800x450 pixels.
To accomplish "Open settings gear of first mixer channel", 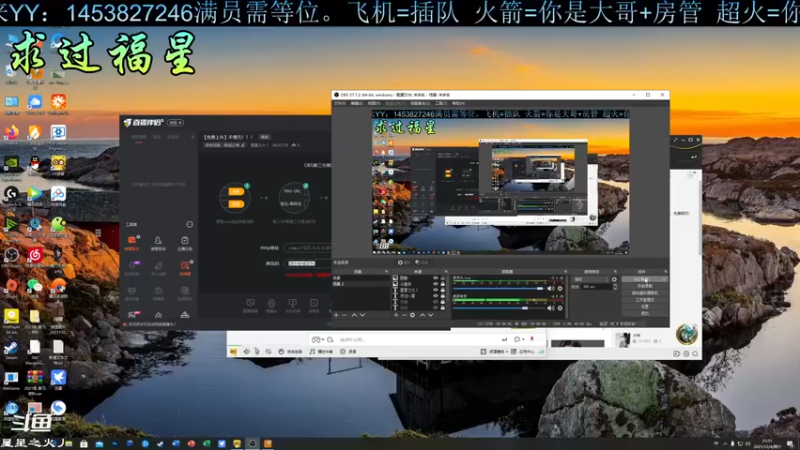I will 560,288.
